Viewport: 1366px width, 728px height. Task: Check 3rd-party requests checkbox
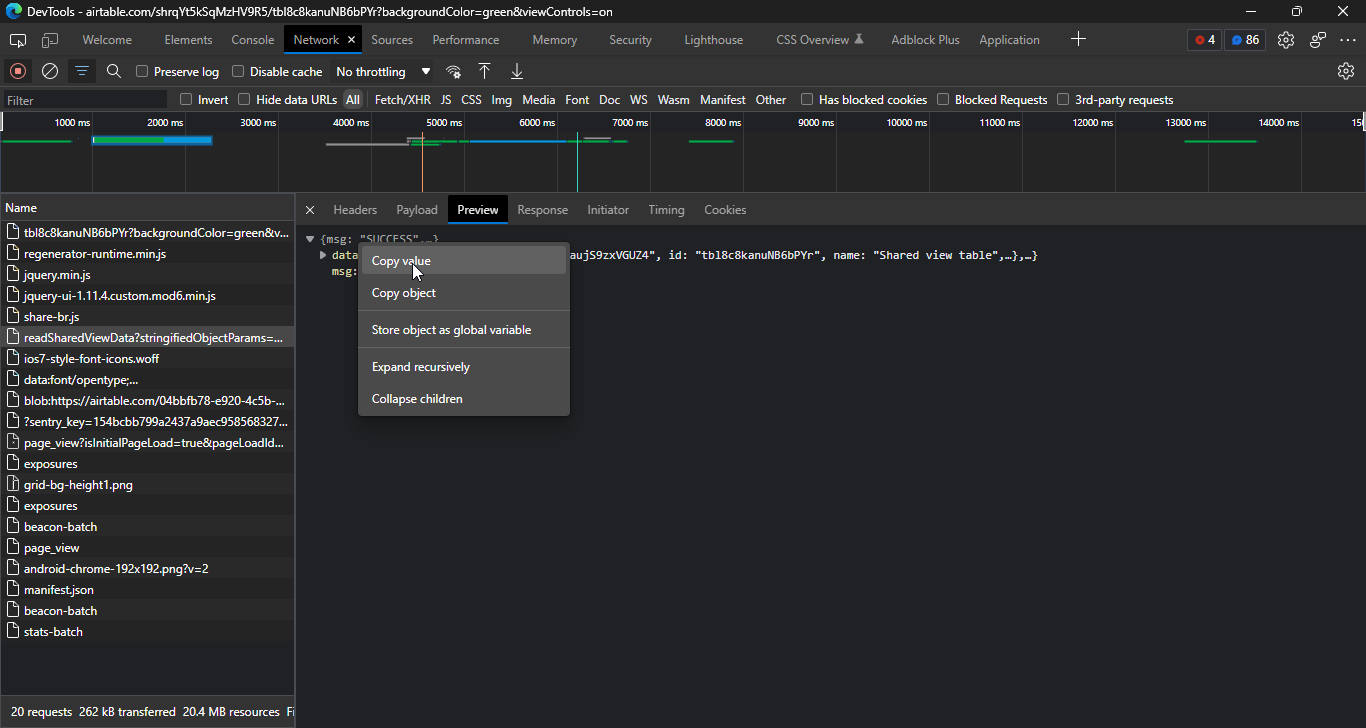pyautogui.click(x=1063, y=99)
